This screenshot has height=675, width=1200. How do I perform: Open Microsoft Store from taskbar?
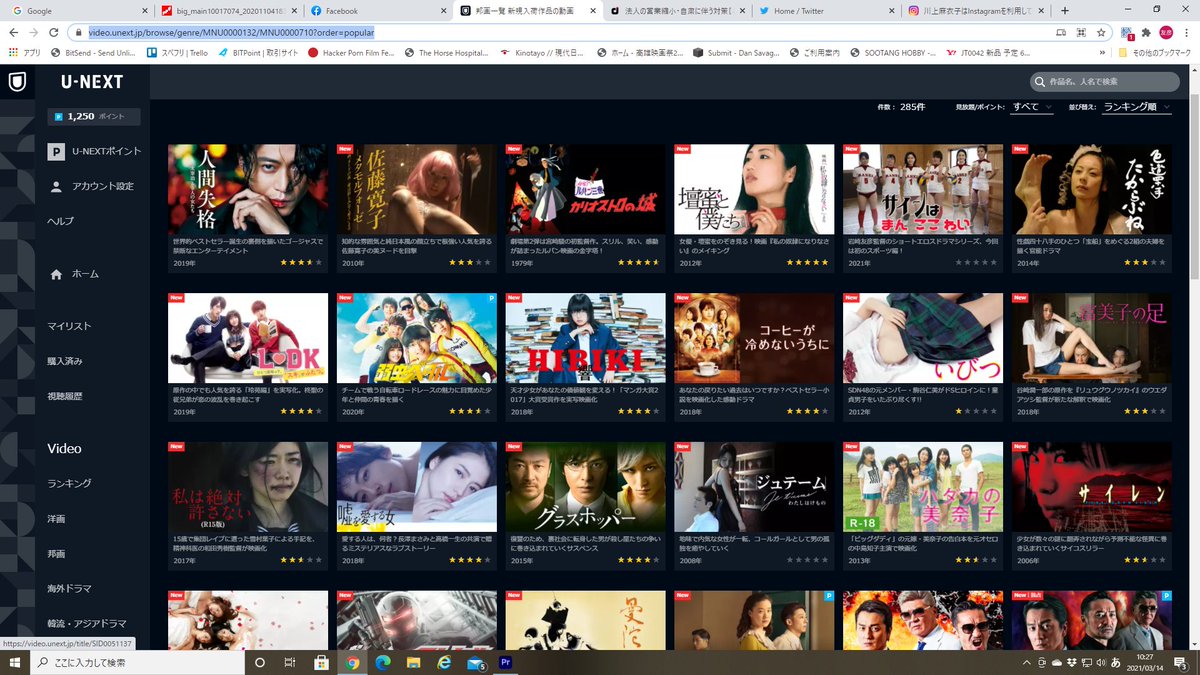coord(322,662)
